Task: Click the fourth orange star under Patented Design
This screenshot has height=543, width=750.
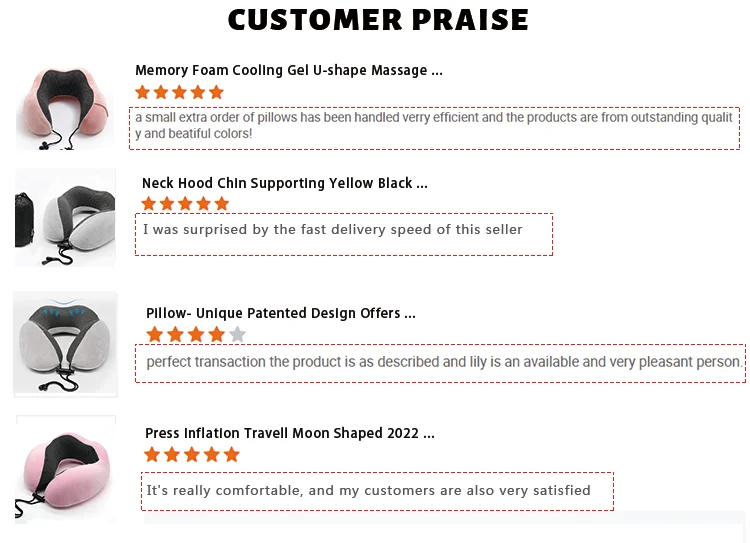Action: [x=217, y=334]
